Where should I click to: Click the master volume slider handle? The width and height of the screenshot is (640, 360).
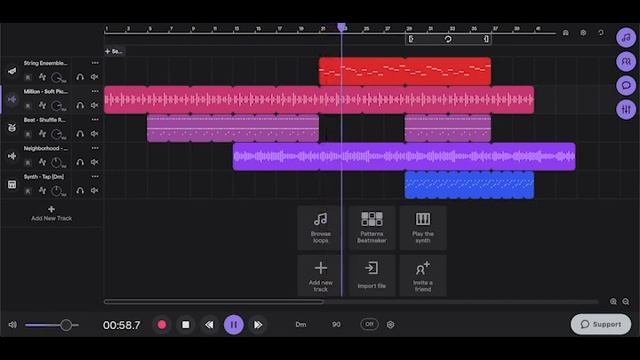click(x=66, y=325)
